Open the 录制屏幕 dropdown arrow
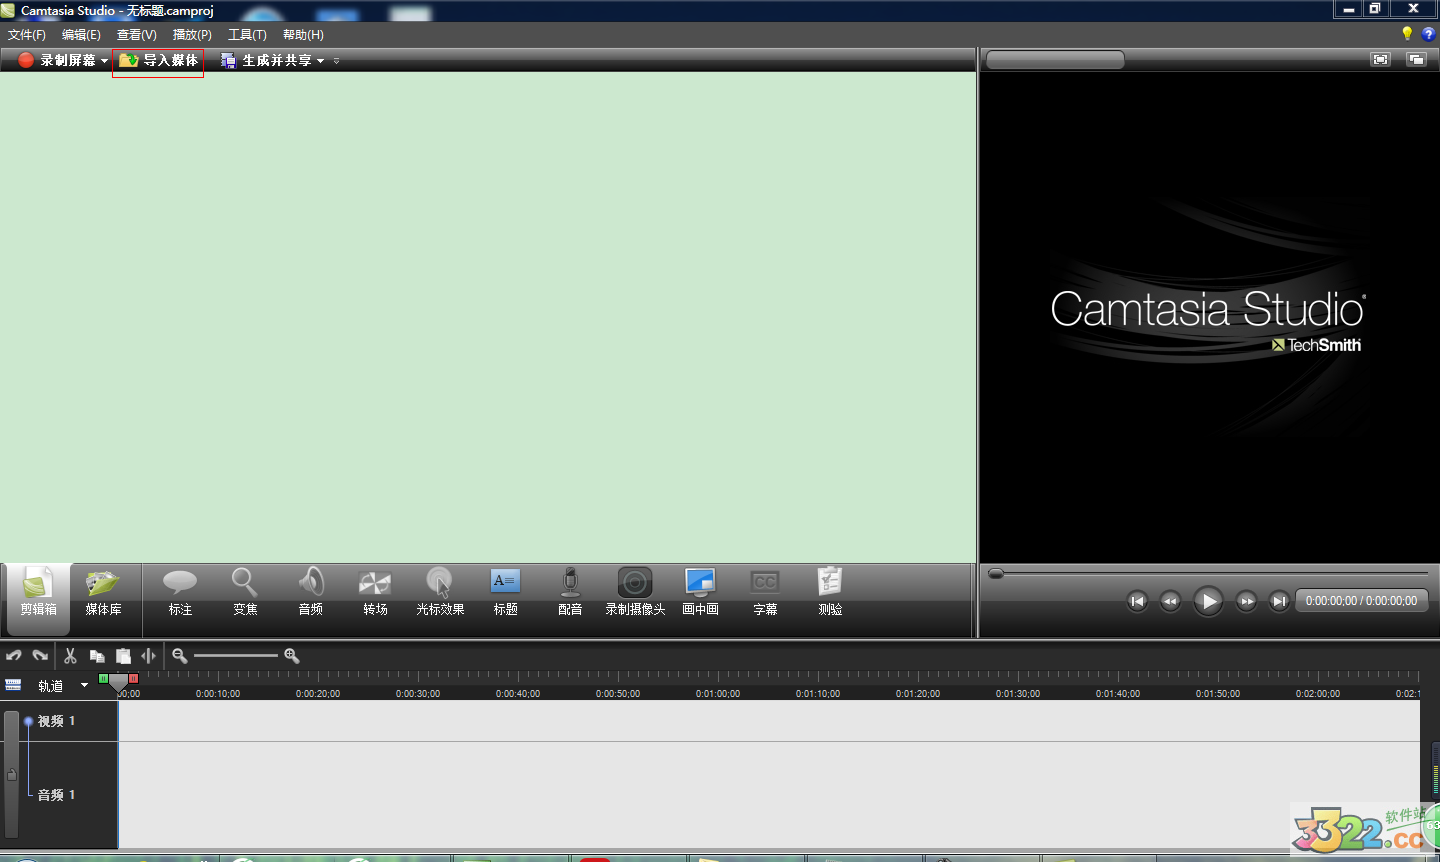The height and width of the screenshot is (862, 1440). point(104,61)
